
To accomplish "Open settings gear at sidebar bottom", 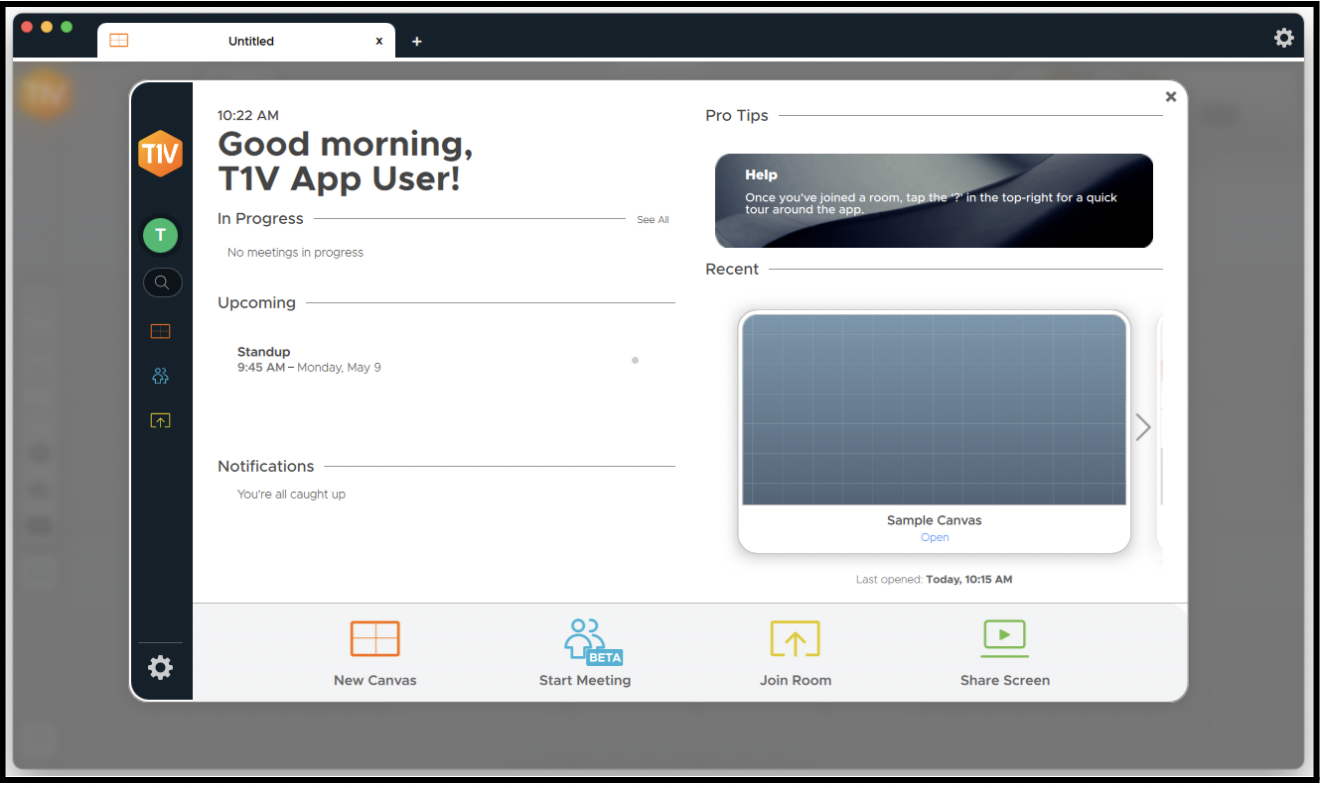I will pyautogui.click(x=160, y=668).
